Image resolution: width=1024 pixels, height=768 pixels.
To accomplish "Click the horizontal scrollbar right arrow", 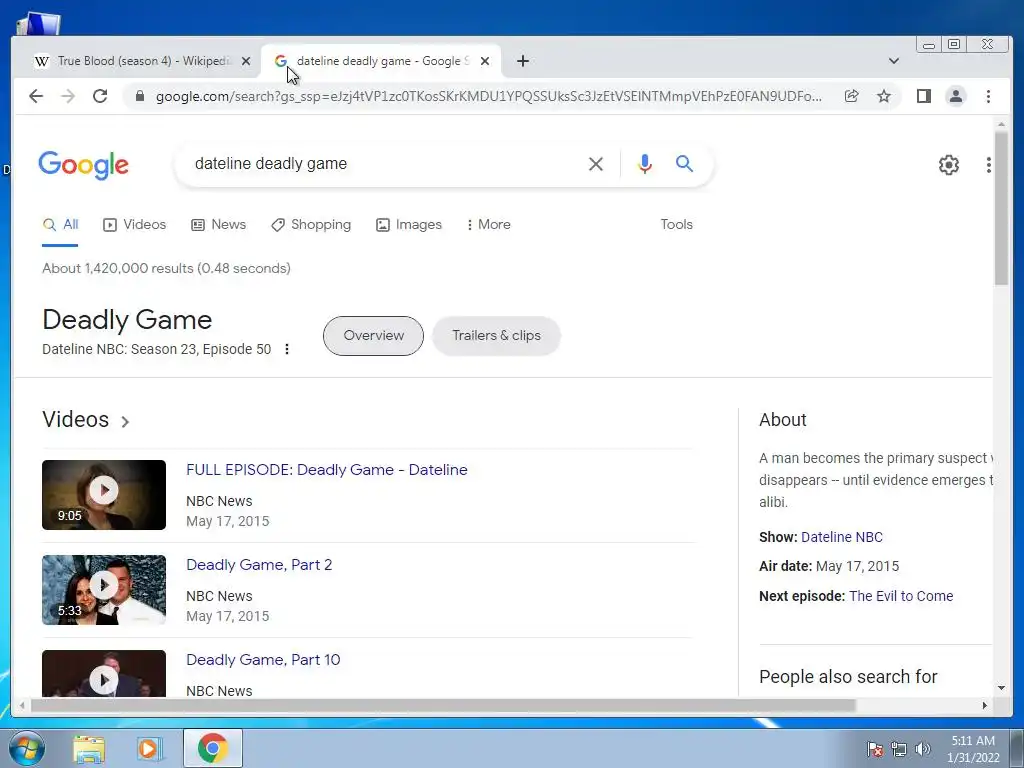I will click(x=985, y=705).
